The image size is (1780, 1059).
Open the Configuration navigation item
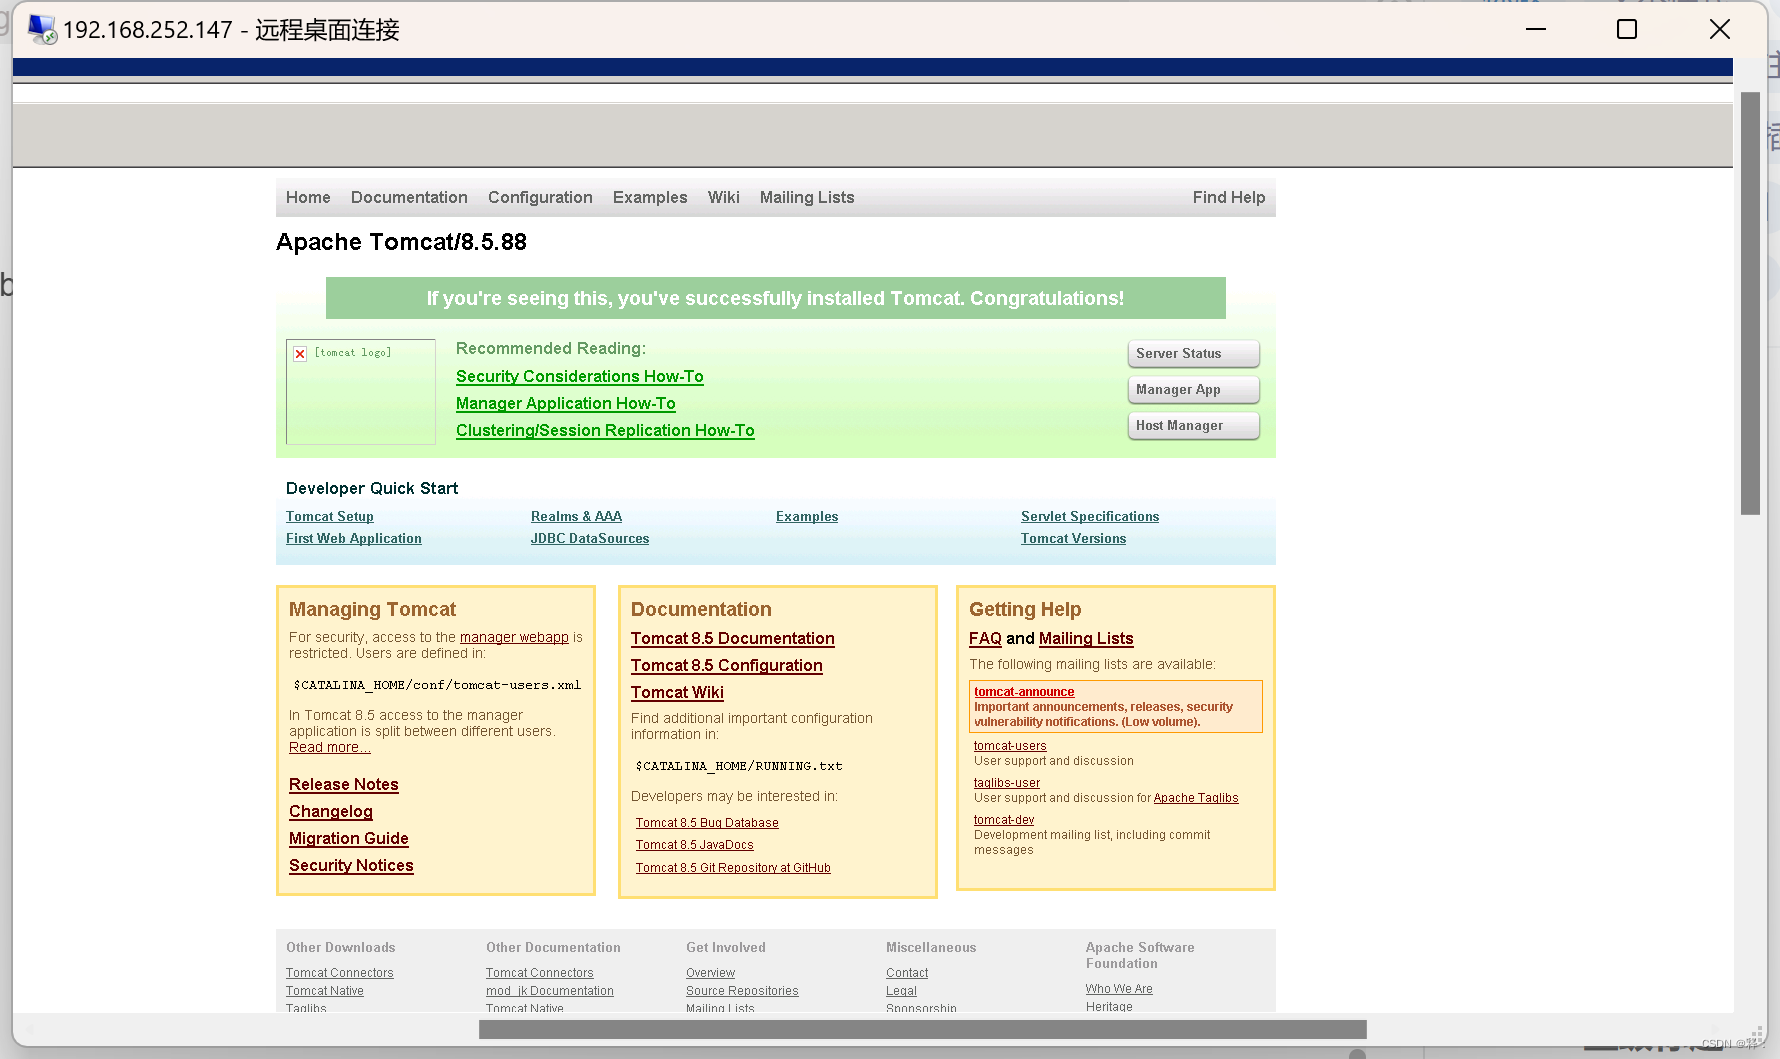pos(540,197)
